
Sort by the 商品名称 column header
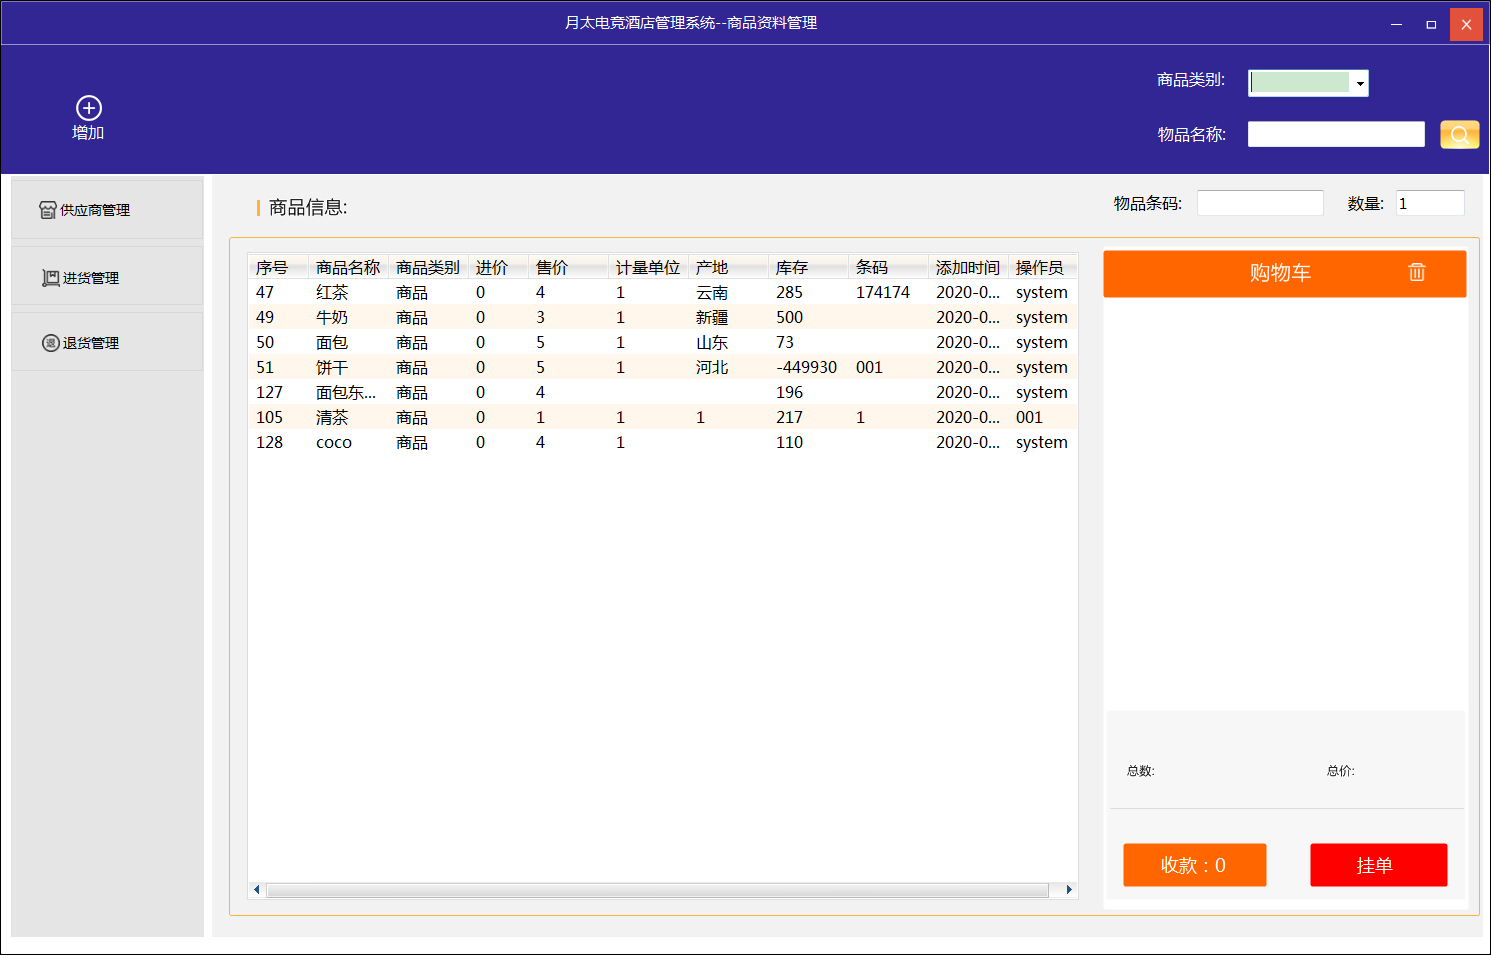[347, 267]
